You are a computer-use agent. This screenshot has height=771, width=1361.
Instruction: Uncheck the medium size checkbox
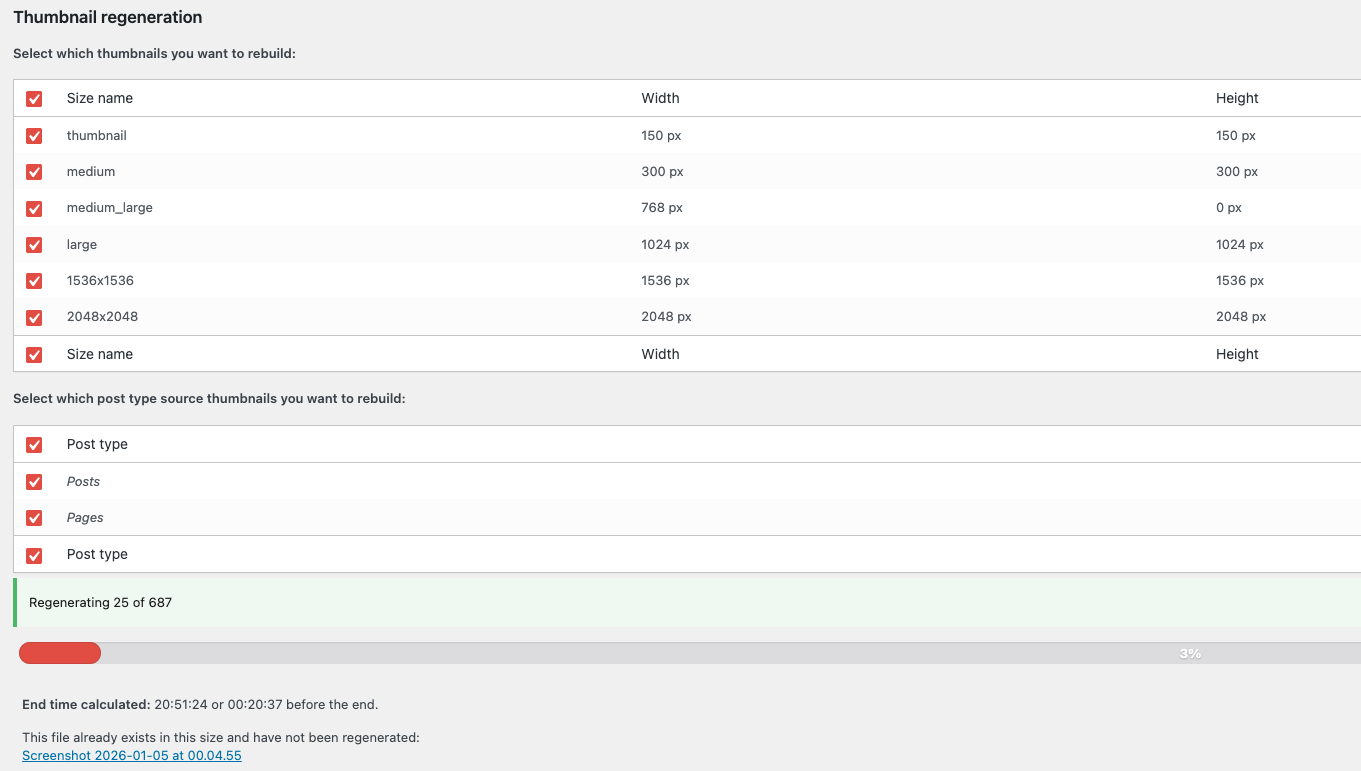point(34,172)
